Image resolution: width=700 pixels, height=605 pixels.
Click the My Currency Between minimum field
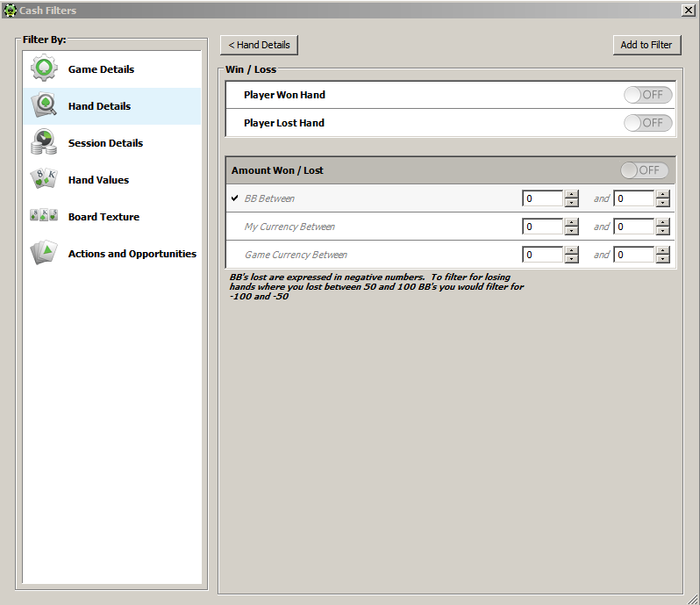[542, 227]
